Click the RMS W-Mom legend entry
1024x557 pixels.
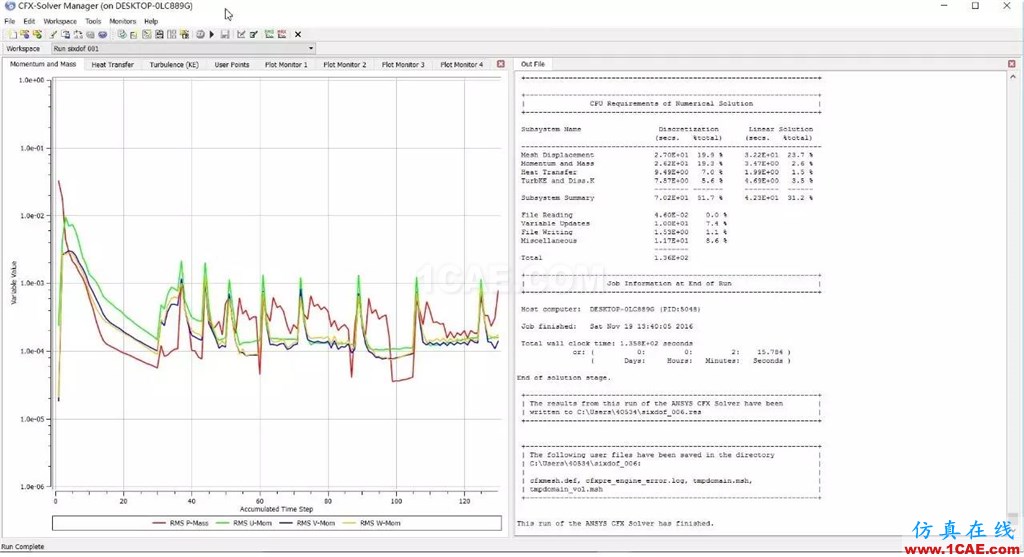click(x=372, y=523)
